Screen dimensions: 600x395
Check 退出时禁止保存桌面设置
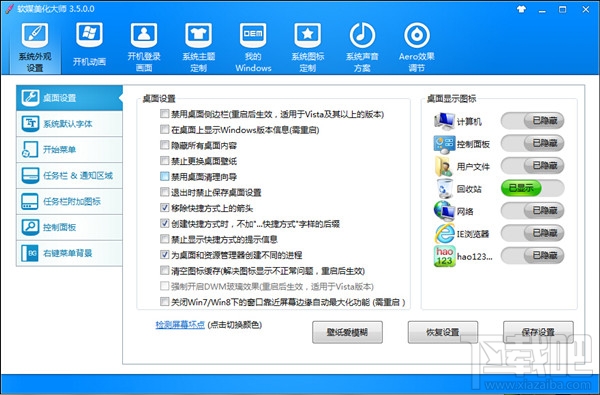165,192
